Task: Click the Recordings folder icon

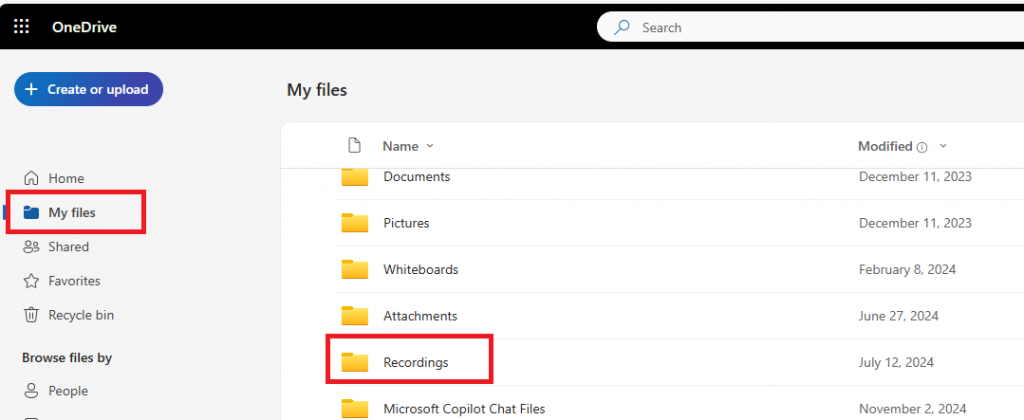Action: [x=355, y=362]
